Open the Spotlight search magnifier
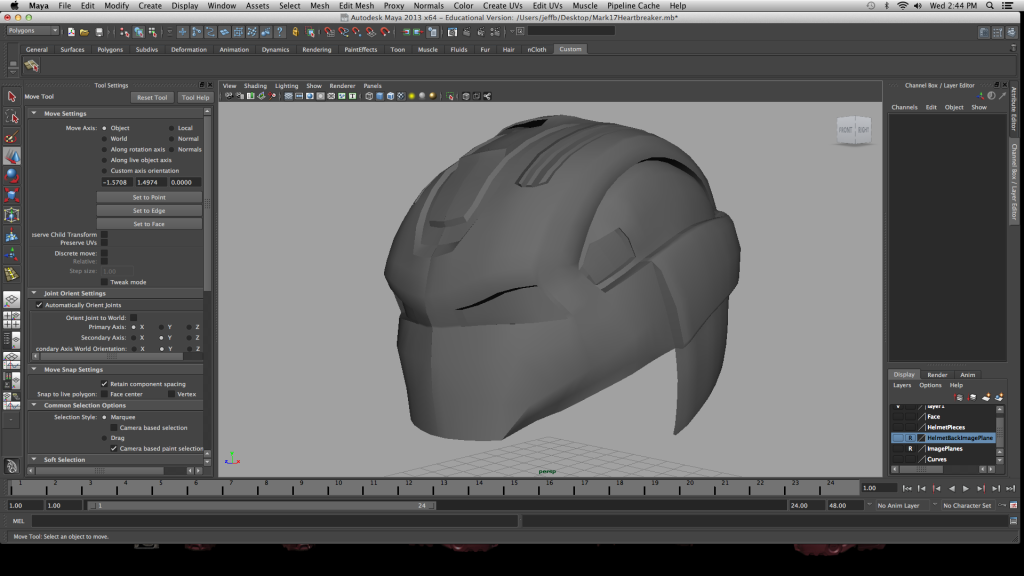This screenshot has width=1024, height=576. coord(990,6)
